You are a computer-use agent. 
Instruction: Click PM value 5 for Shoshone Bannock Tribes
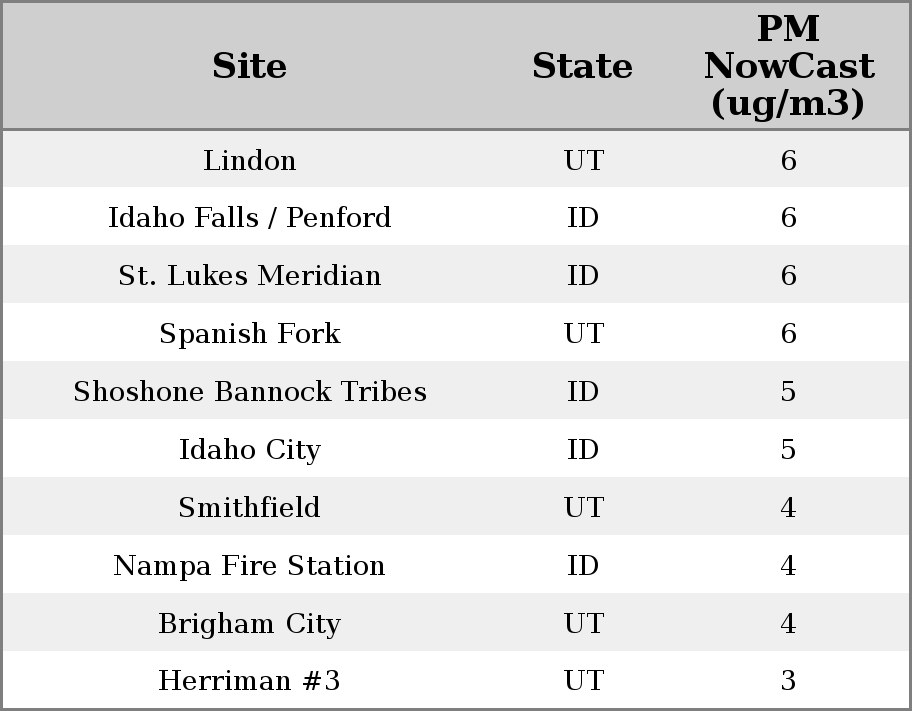click(x=788, y=392)
